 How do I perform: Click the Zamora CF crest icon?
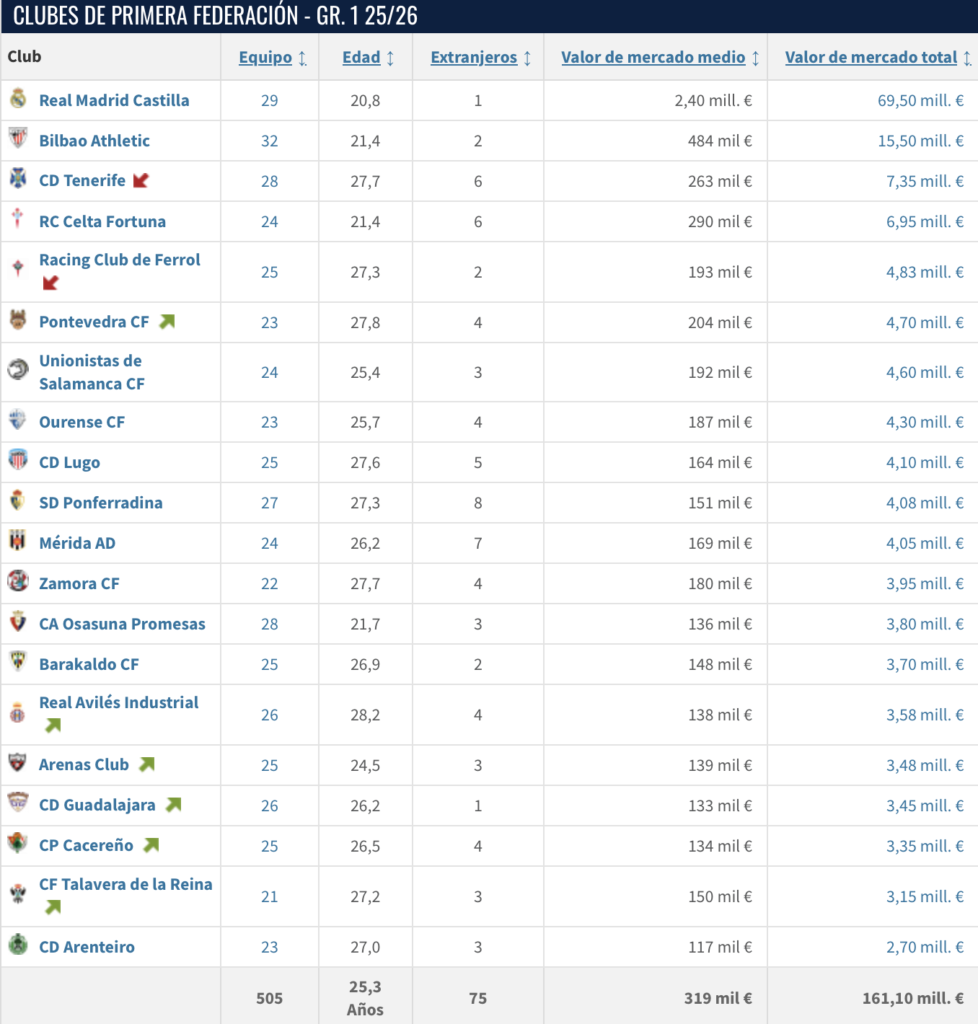18,581
